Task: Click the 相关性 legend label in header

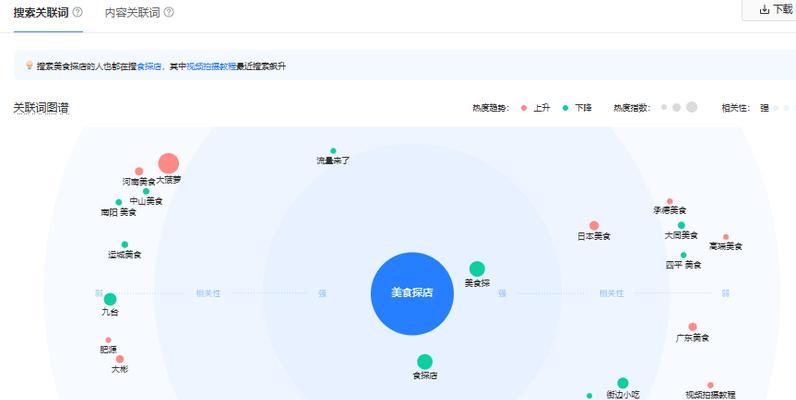Action: click(x=736, y=108)
